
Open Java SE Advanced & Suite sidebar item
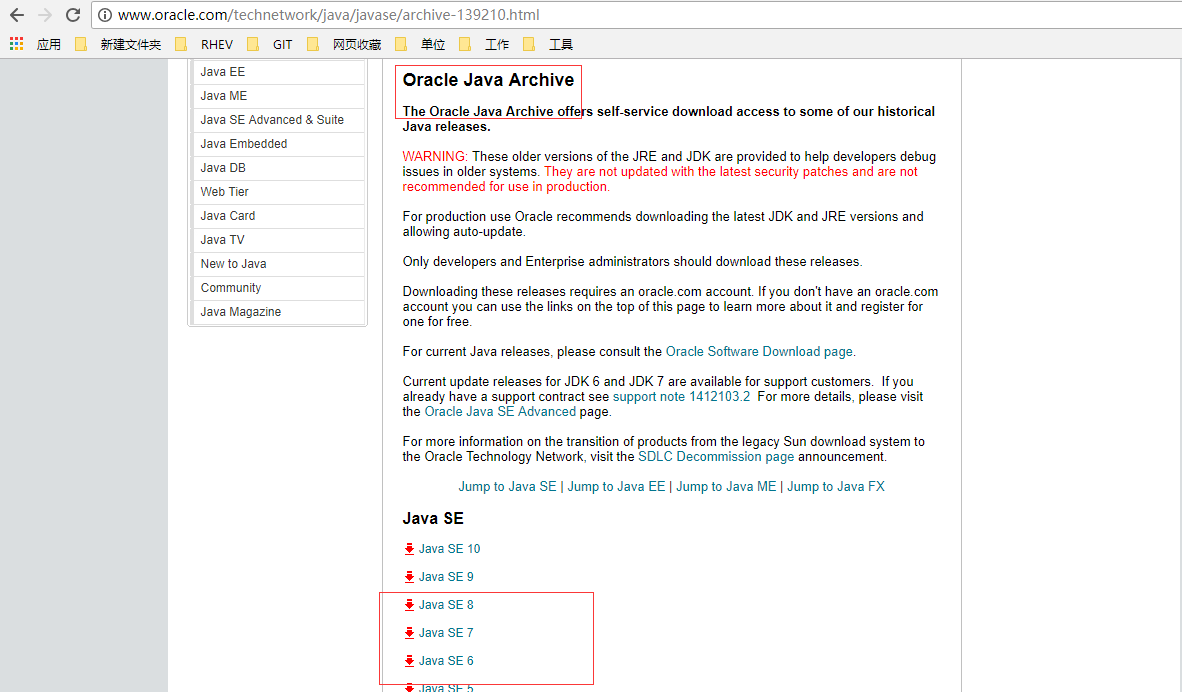tap(279, 120)
